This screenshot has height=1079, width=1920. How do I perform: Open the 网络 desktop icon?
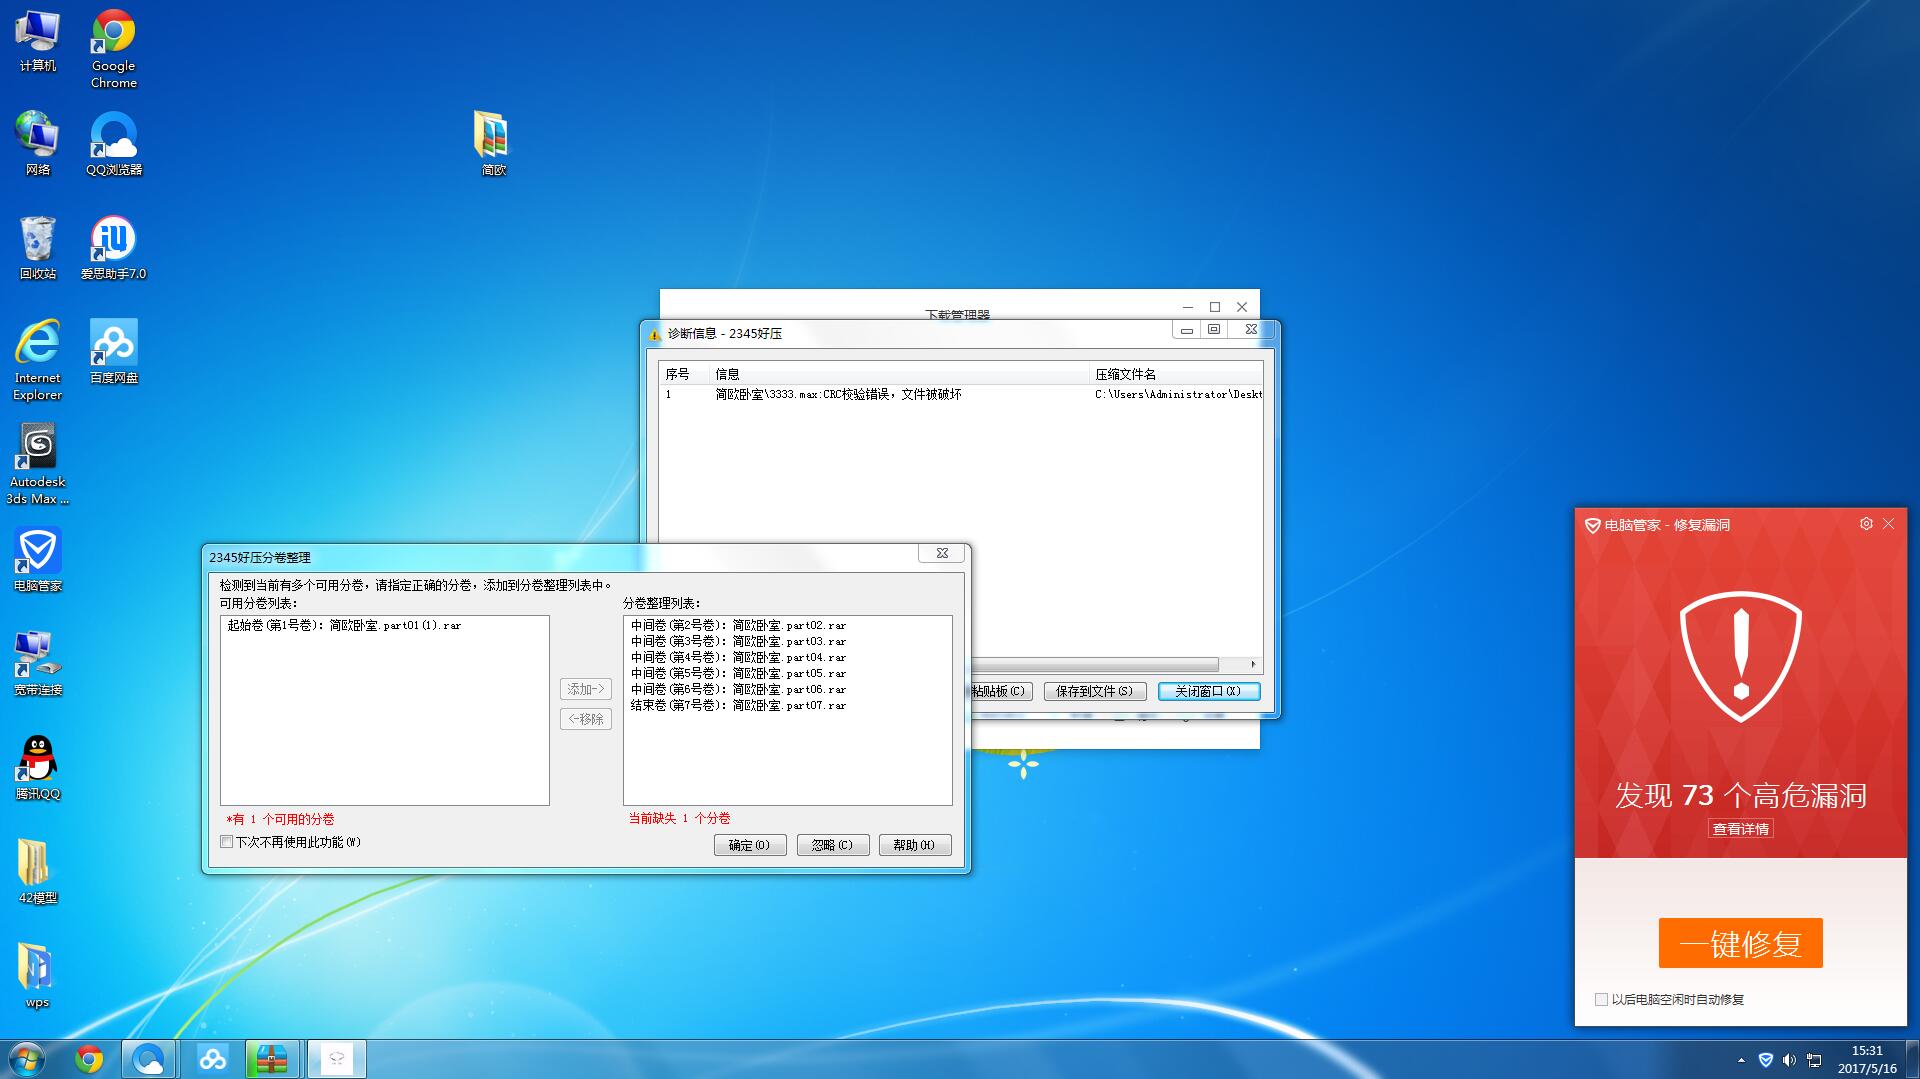pyautogui.click(x=37, y=145)
